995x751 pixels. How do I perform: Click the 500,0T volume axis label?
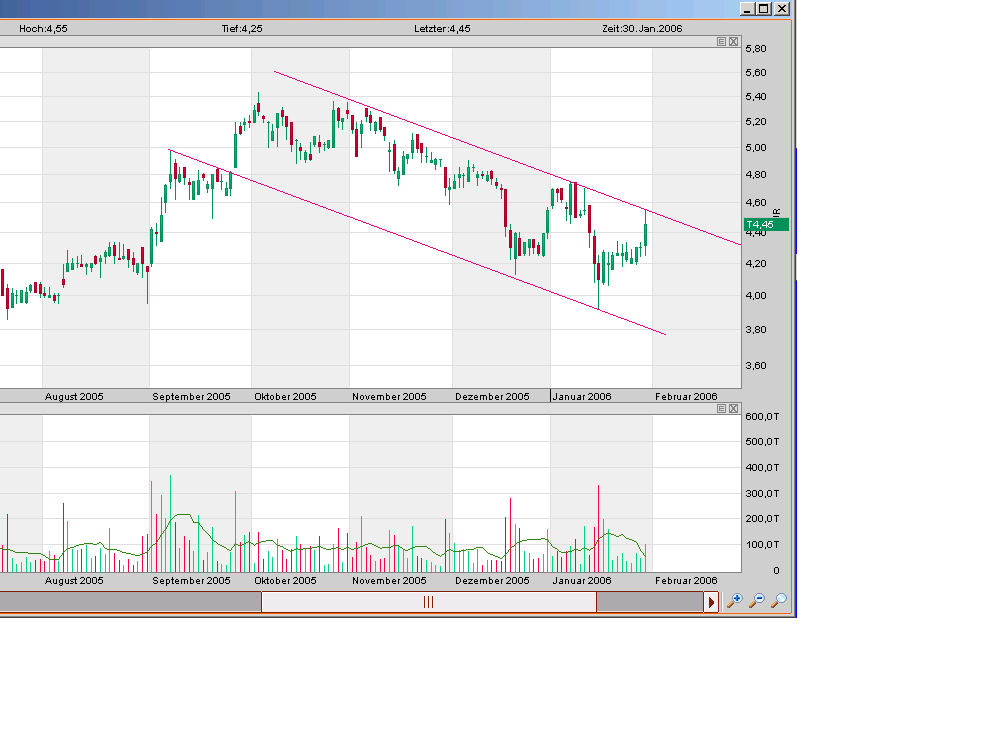pyautogui.click(x=762, y=441)
